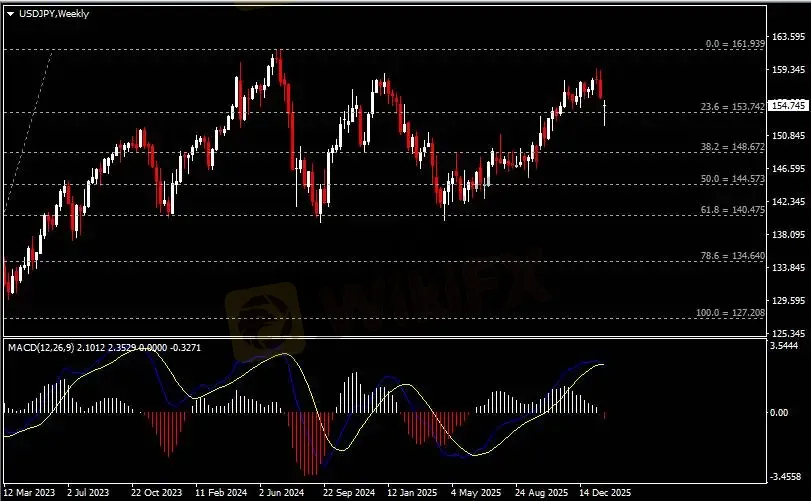The width and height of the screenshot is (811, 501).
Task: Click the 2 Jun 2024 date label
Action: [281, 493]
